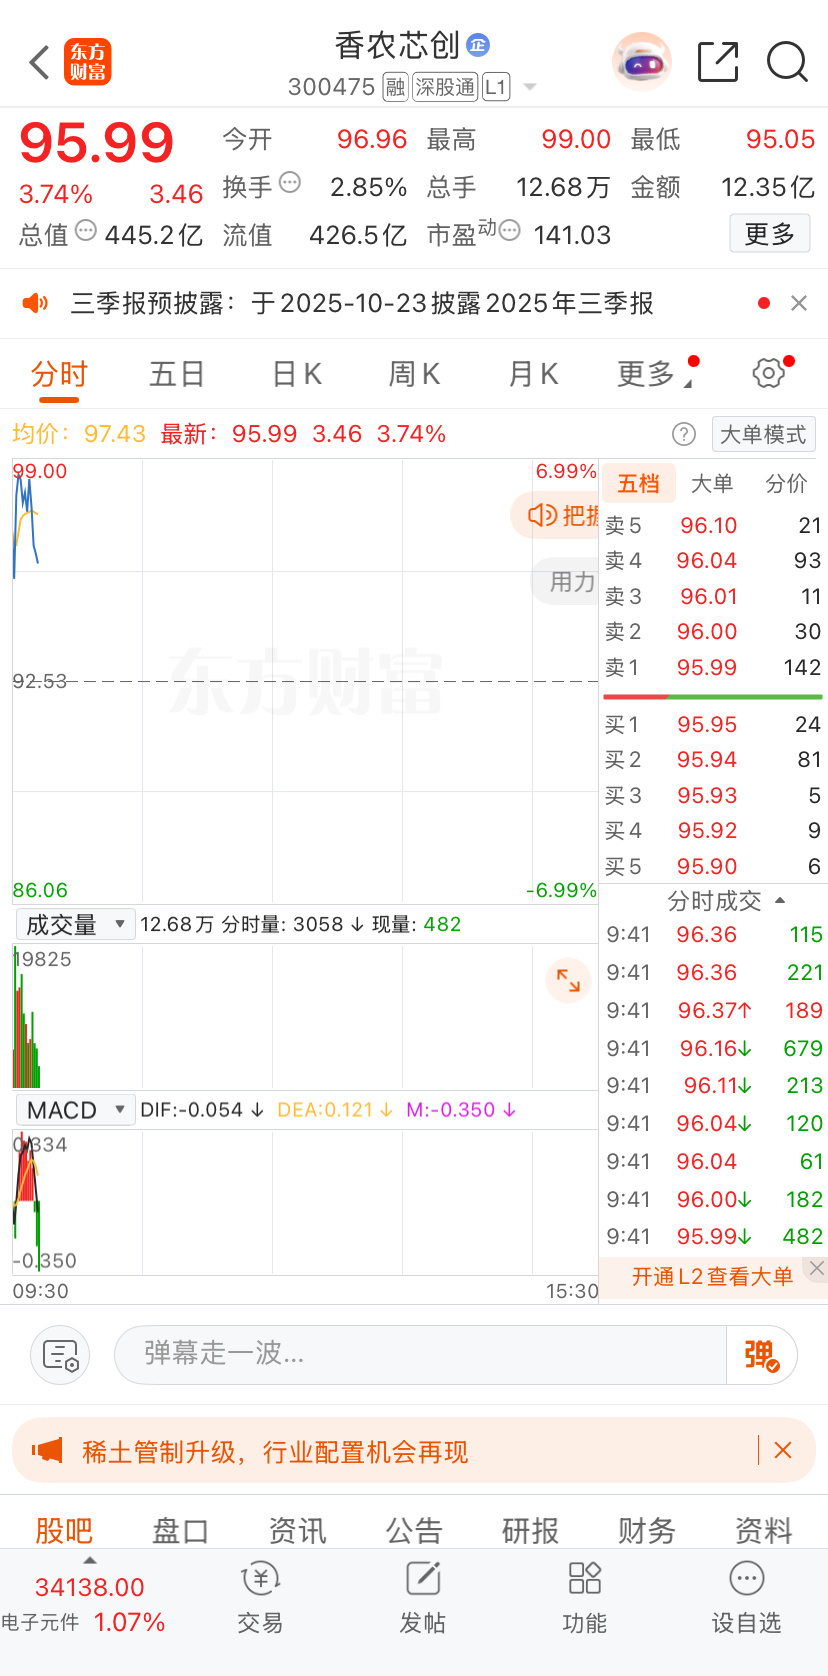The height and width of the screenshot is (1676, 828).
Task: Expand chart to fullscreen with arrows icon
Action: coord(568,980)
